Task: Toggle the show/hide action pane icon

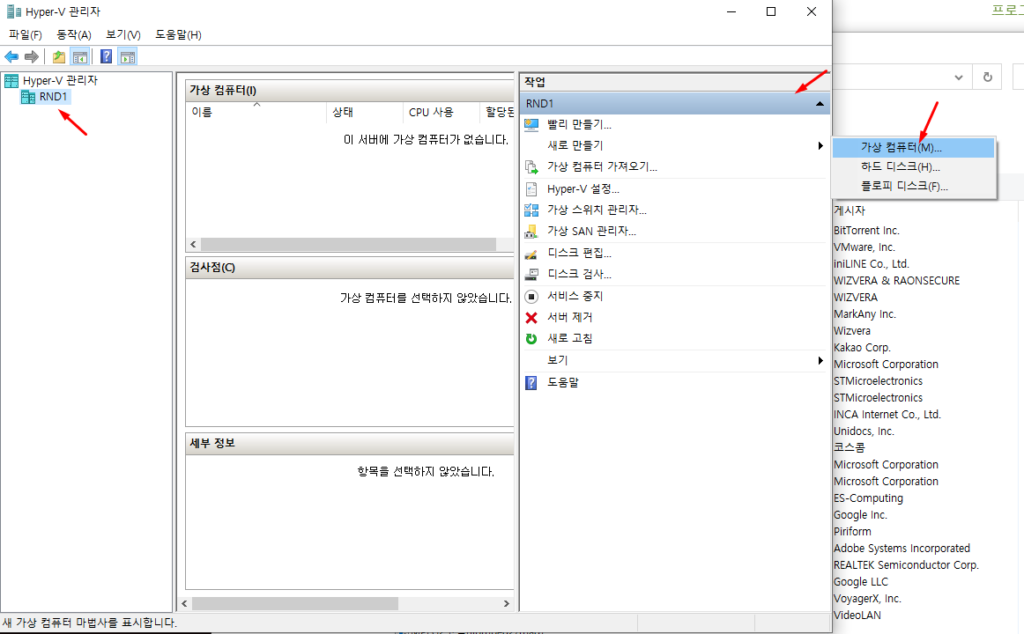Action: pyautogui.click(x=127, y=57)
